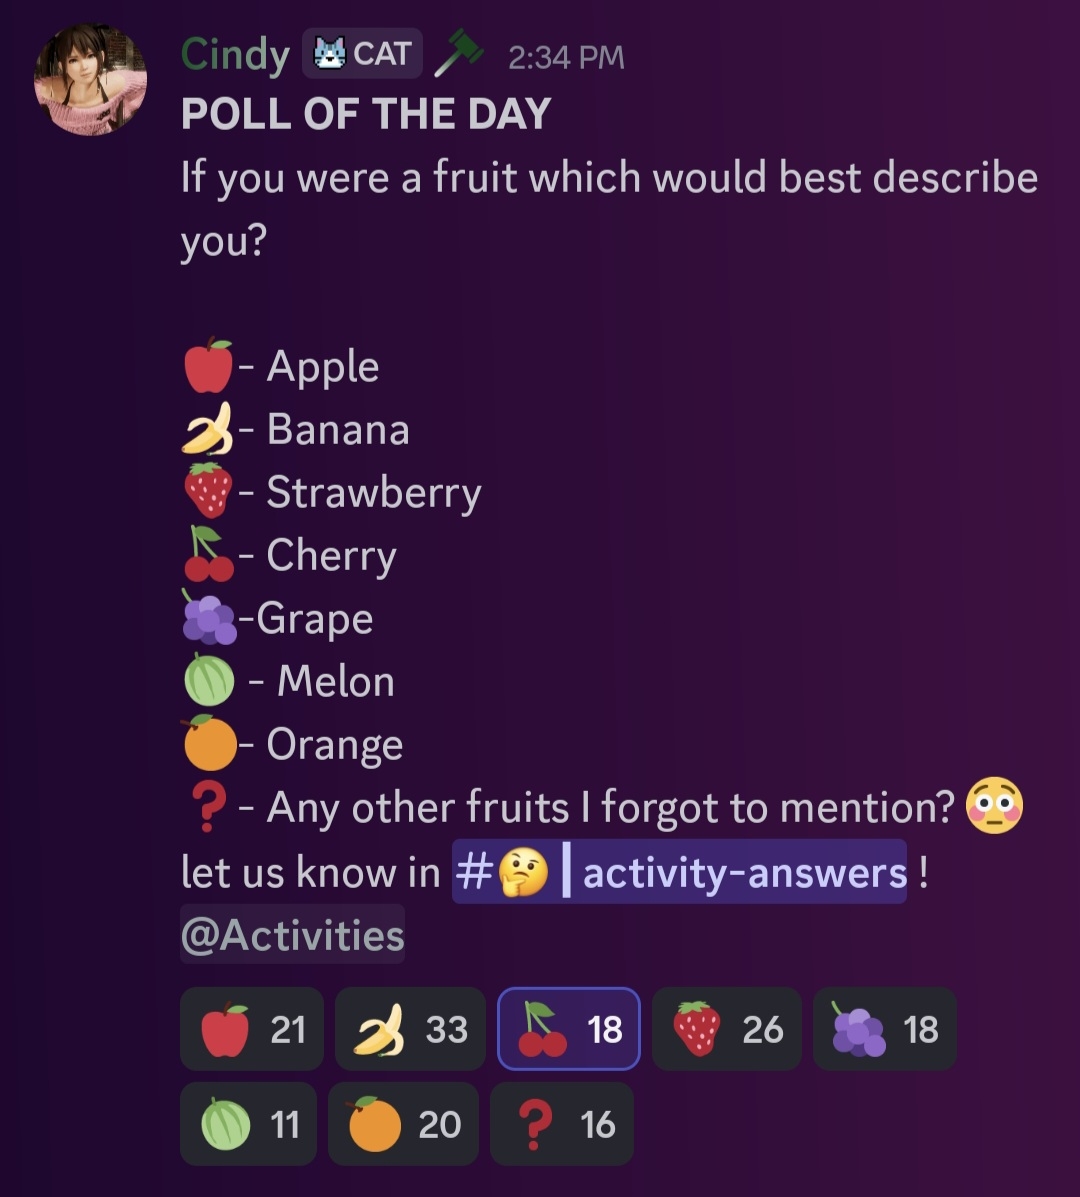Open Cindy's profile picture avatar

click(91, 81)
